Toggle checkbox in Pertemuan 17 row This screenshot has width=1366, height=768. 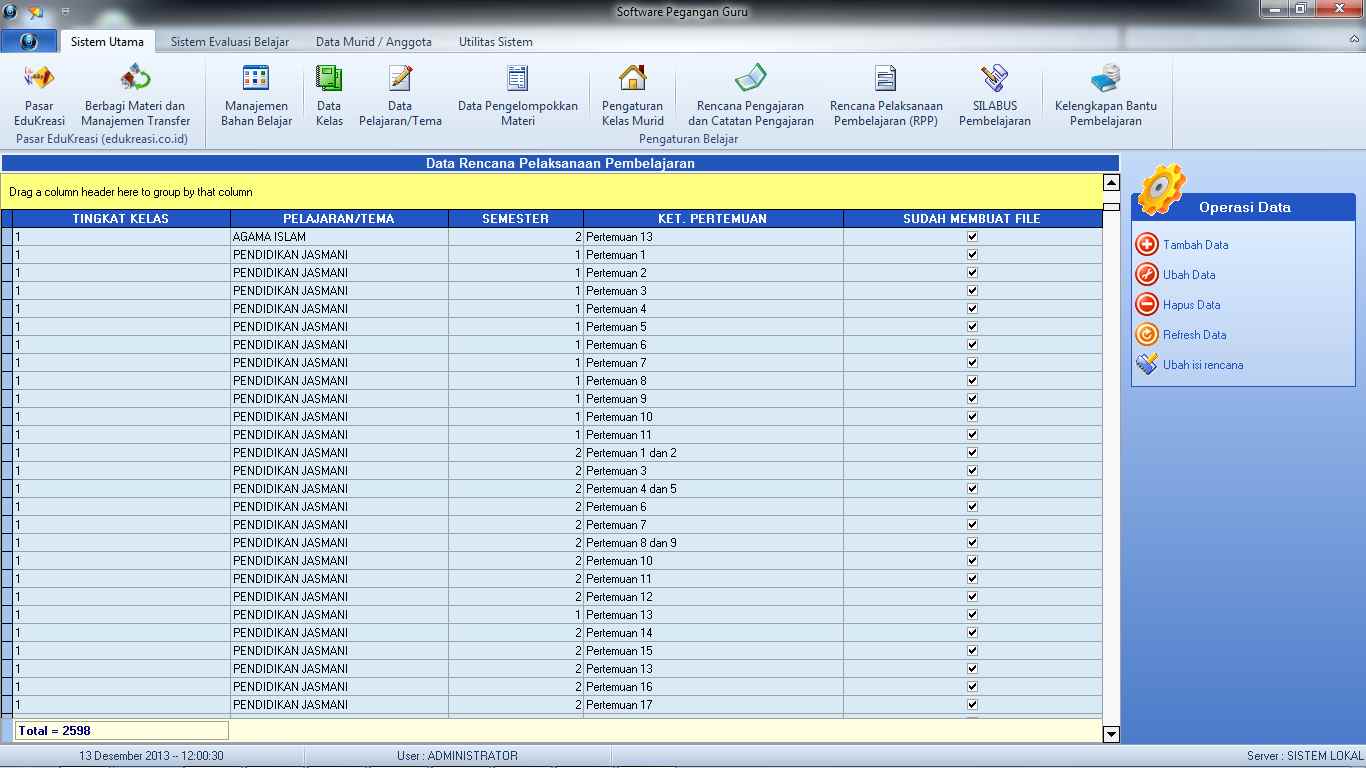972,705
